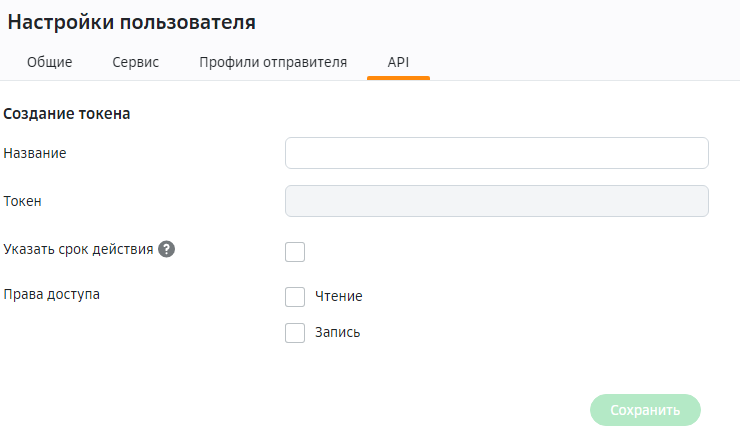
Task: Switch to the Общие tab
Action: point(49,62)
